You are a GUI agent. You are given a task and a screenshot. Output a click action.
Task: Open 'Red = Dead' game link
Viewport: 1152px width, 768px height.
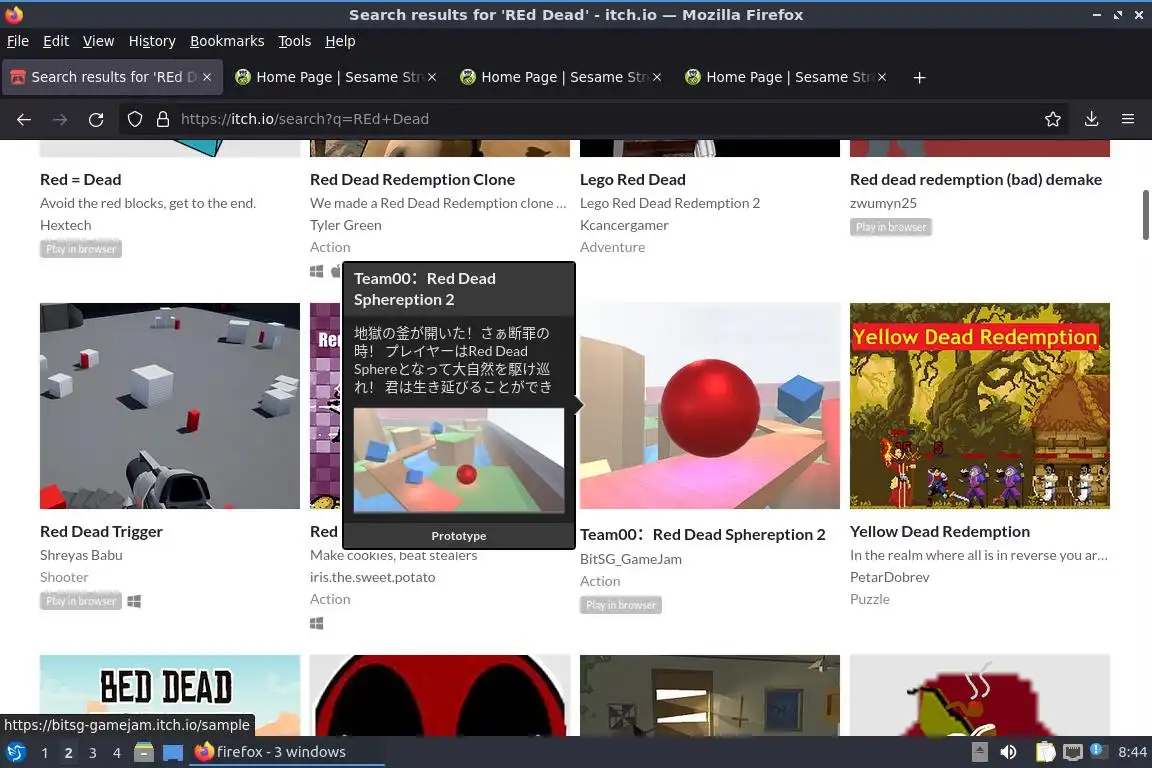point(81,179)
